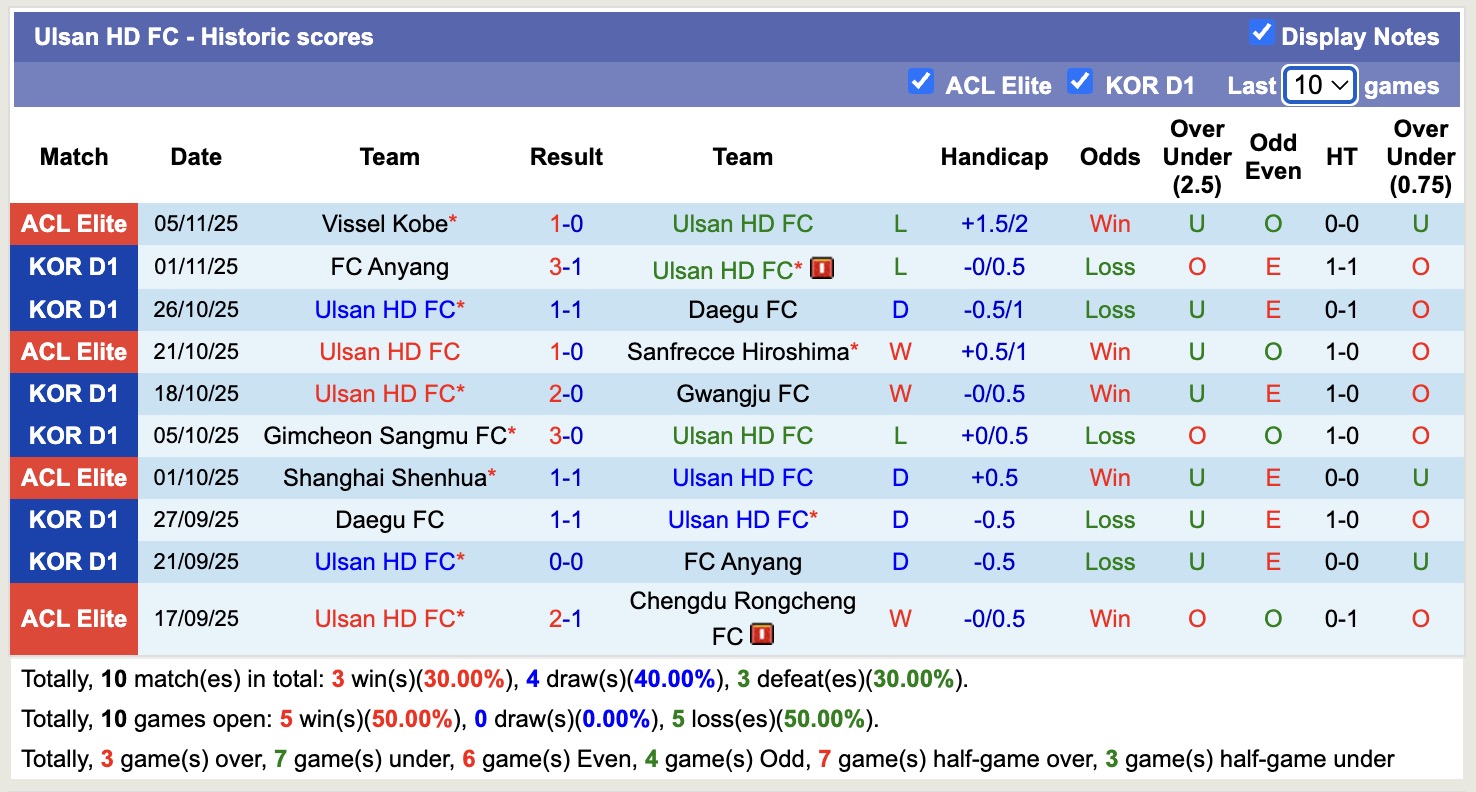This screenshot has height=792, width=1476.
Task: Click the Handicap column header
Action: pos(994,157)
